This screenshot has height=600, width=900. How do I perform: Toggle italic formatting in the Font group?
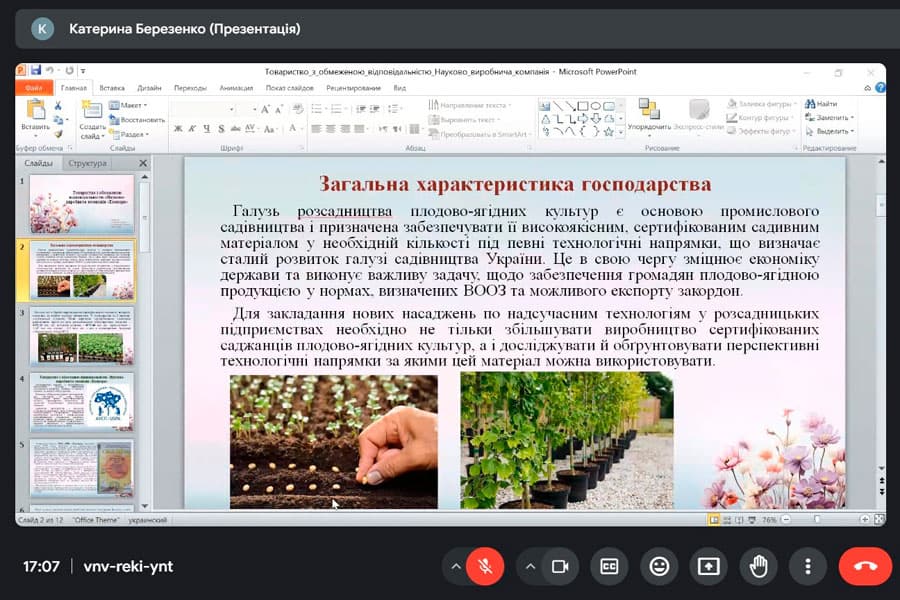191,127
